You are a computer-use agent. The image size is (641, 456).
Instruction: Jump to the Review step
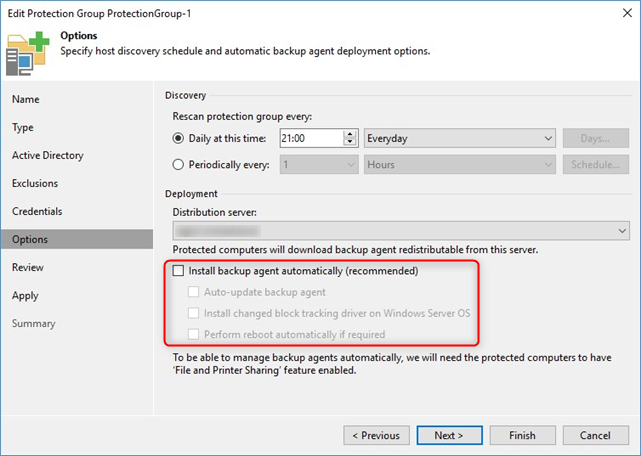point(28,268)
